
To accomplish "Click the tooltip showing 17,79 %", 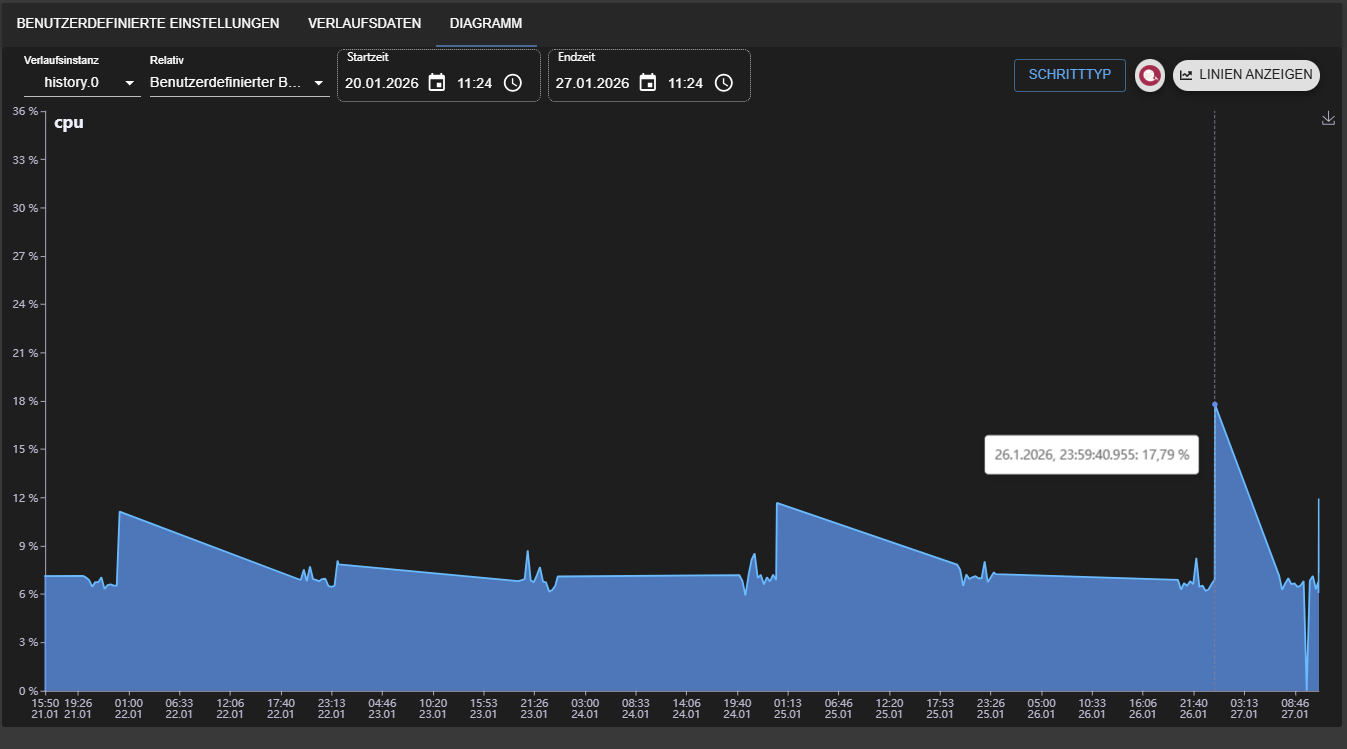I will [x=1091, y=454].
